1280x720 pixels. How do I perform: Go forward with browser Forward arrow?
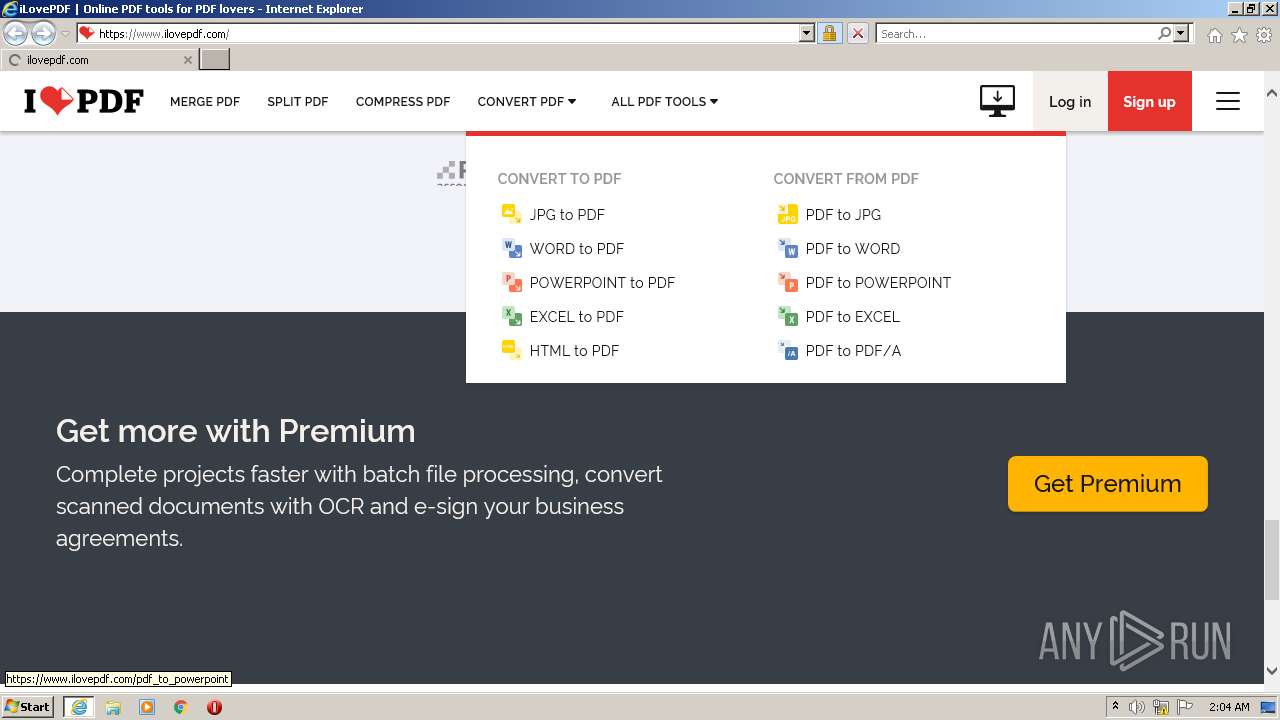[43, 33]
